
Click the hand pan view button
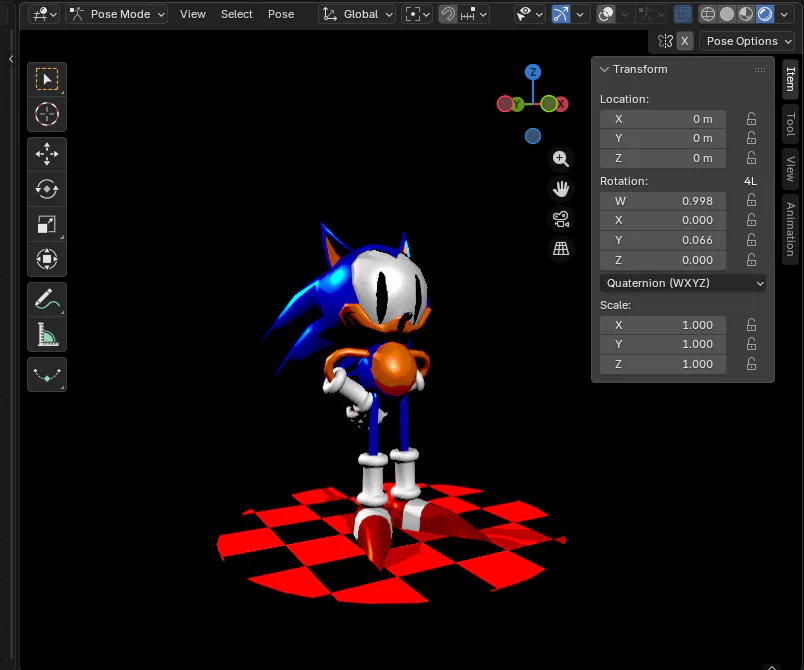[560, 189]
